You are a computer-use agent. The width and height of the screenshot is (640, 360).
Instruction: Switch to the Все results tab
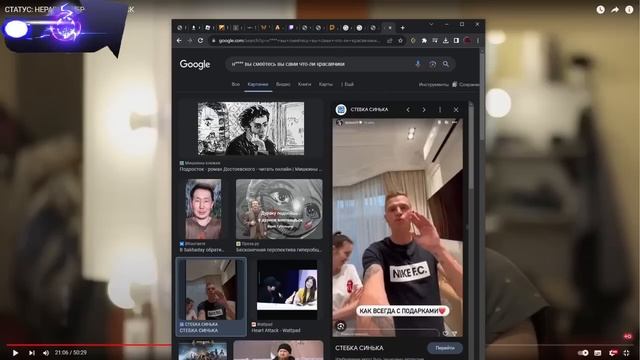click(x=236, y=84)
